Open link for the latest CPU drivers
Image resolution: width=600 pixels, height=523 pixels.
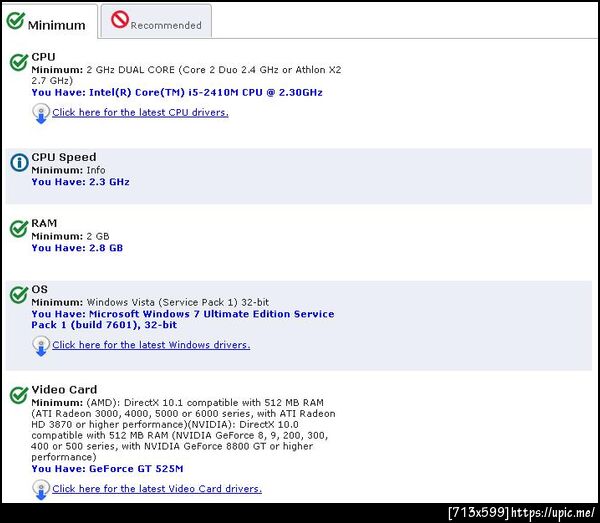pos(140,112)
